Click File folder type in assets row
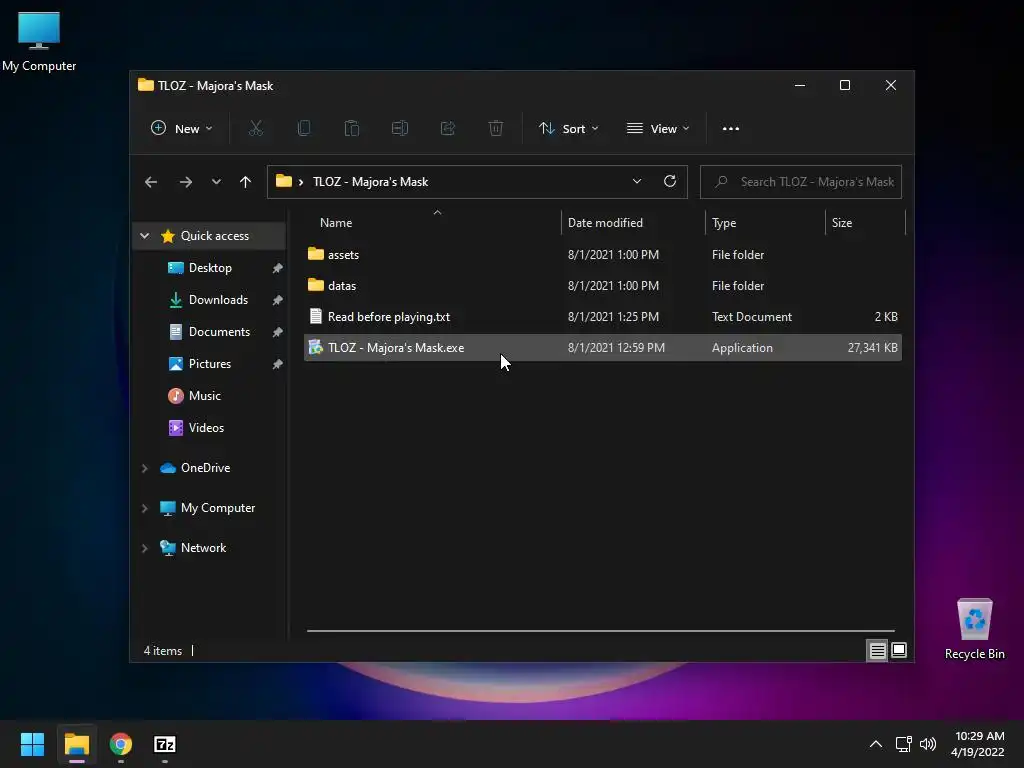This screenshot has height=768, width=1024. (x=738, y=255)
